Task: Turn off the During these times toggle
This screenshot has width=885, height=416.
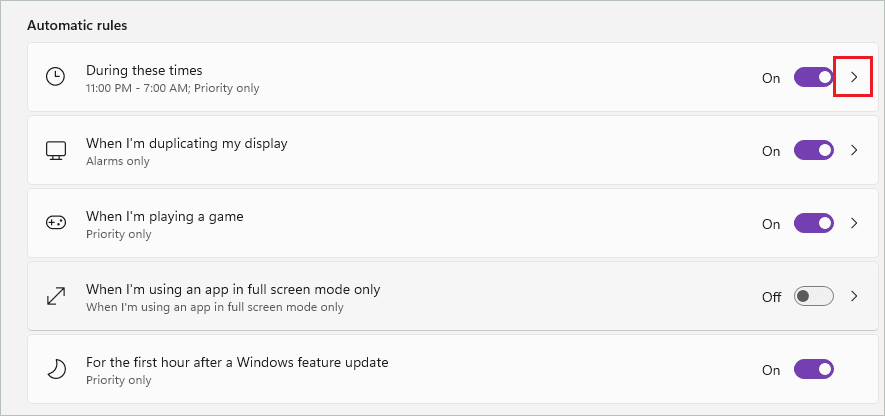Action: click(813, 77)
